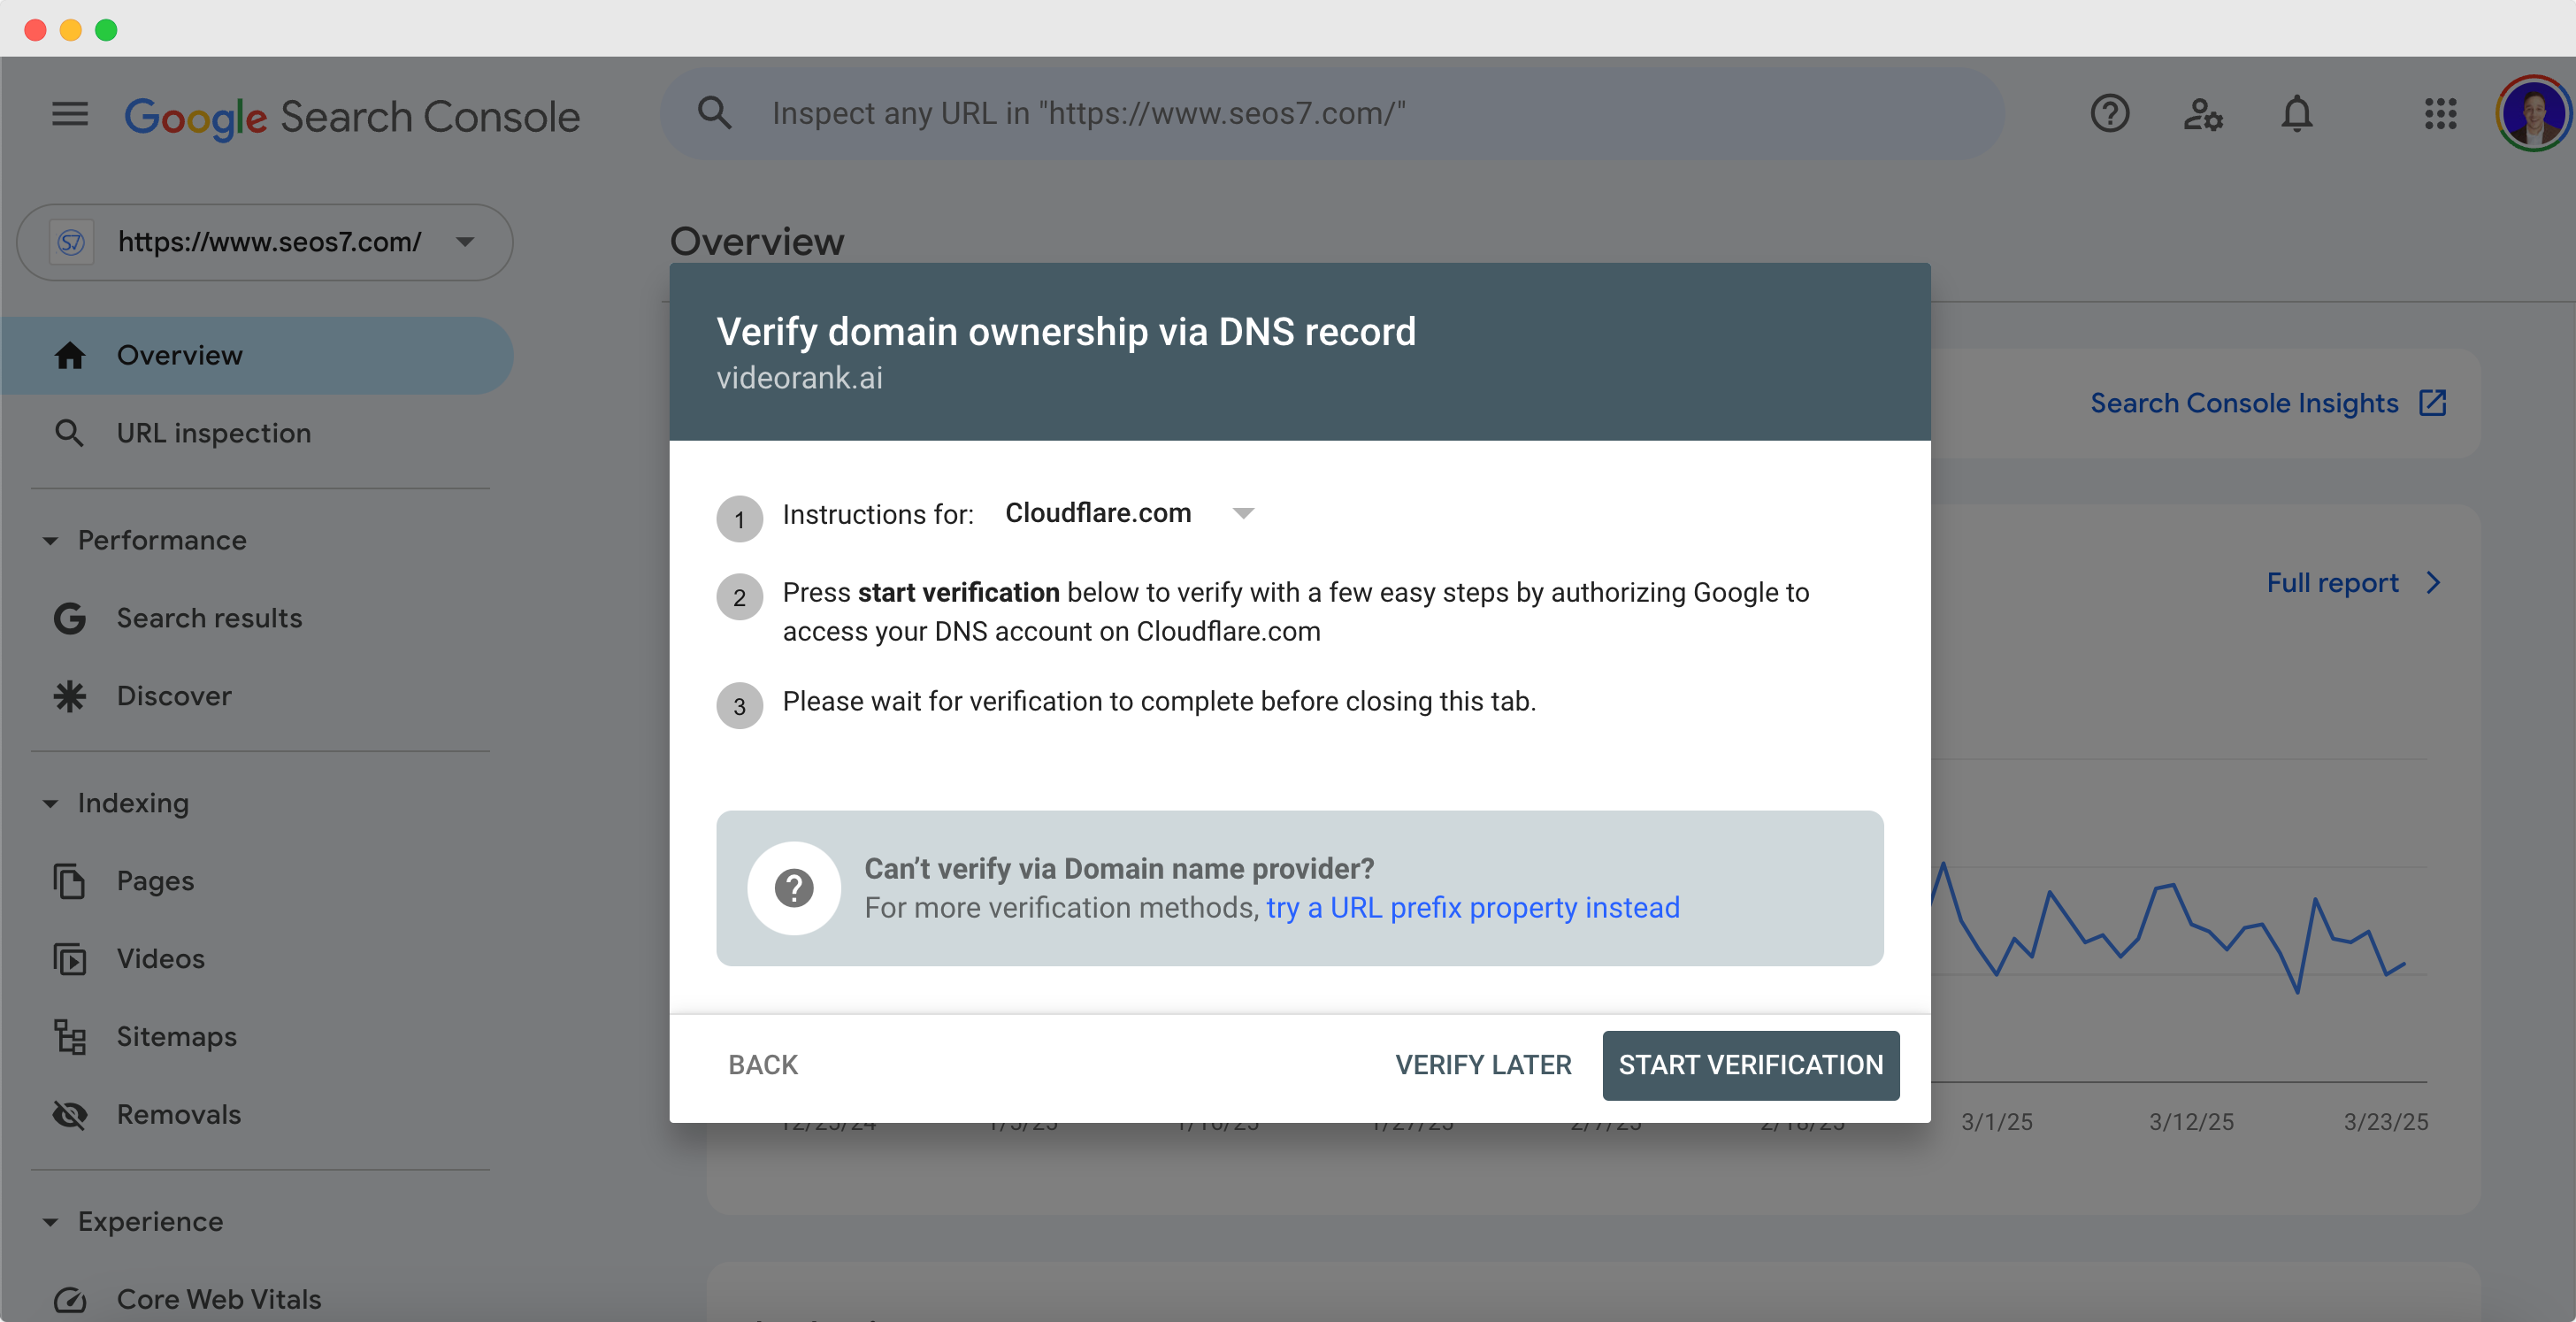Open the Google apps grid

point(2440,114)
